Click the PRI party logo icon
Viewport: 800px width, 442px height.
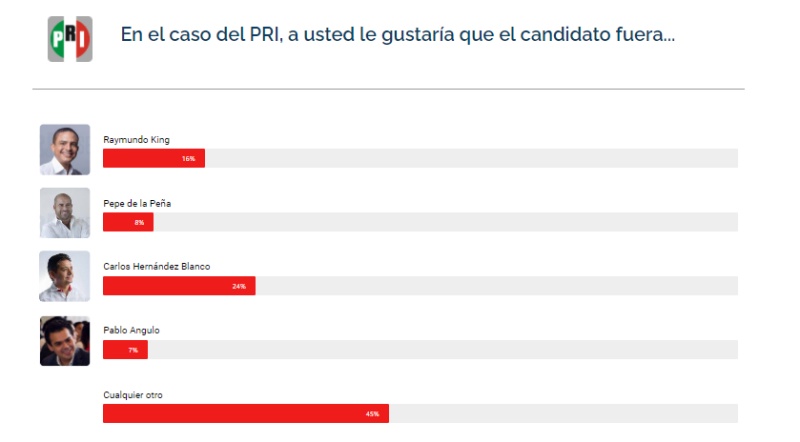pos(70,39)
